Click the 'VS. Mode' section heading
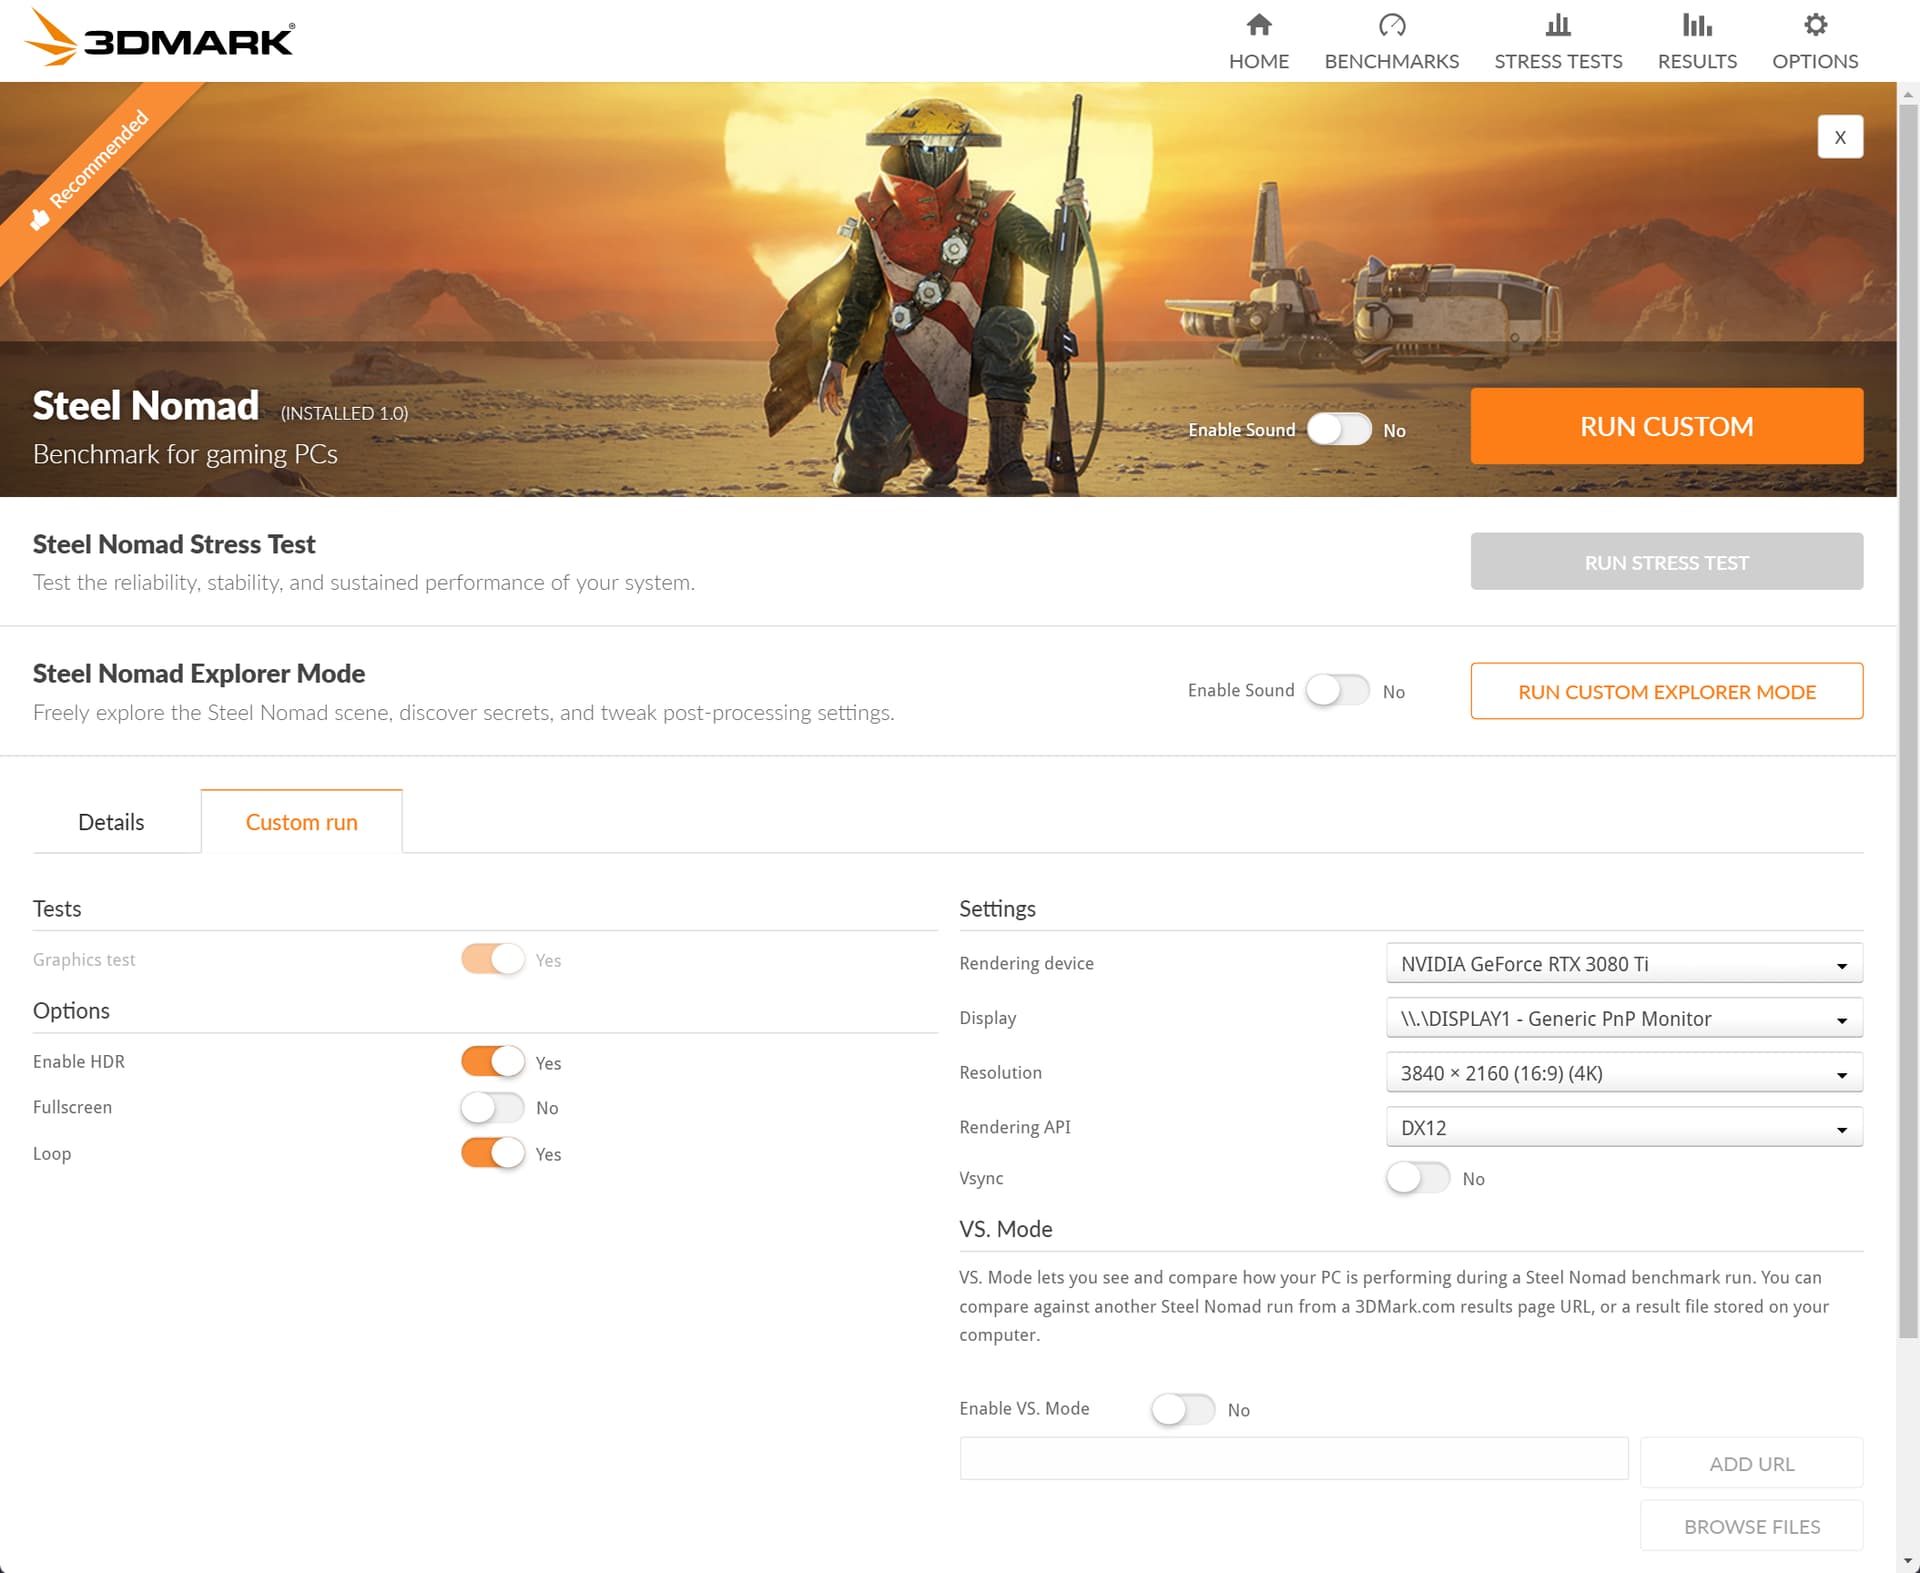 coord(1006,1229)
